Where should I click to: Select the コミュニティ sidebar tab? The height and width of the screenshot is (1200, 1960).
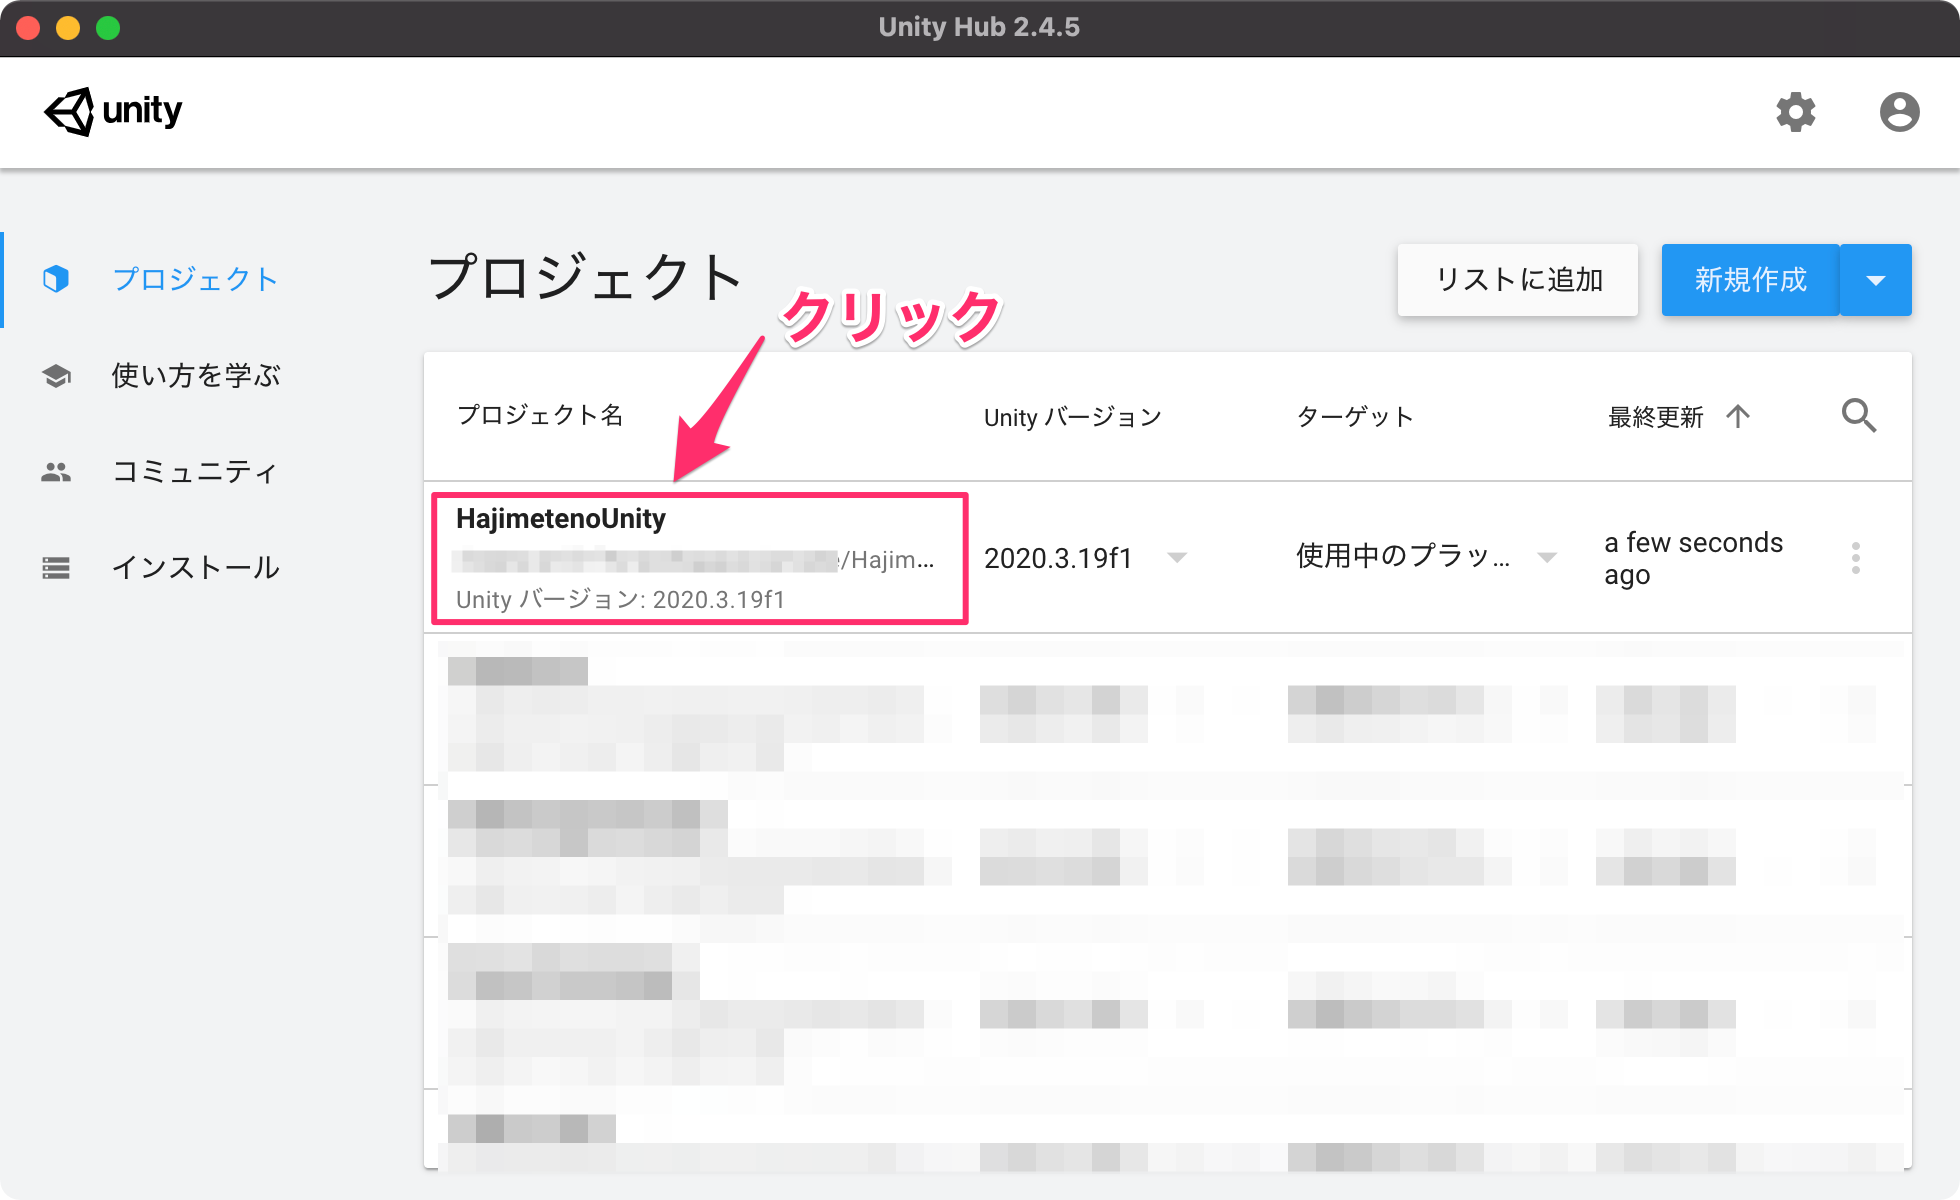pos(195,472)
